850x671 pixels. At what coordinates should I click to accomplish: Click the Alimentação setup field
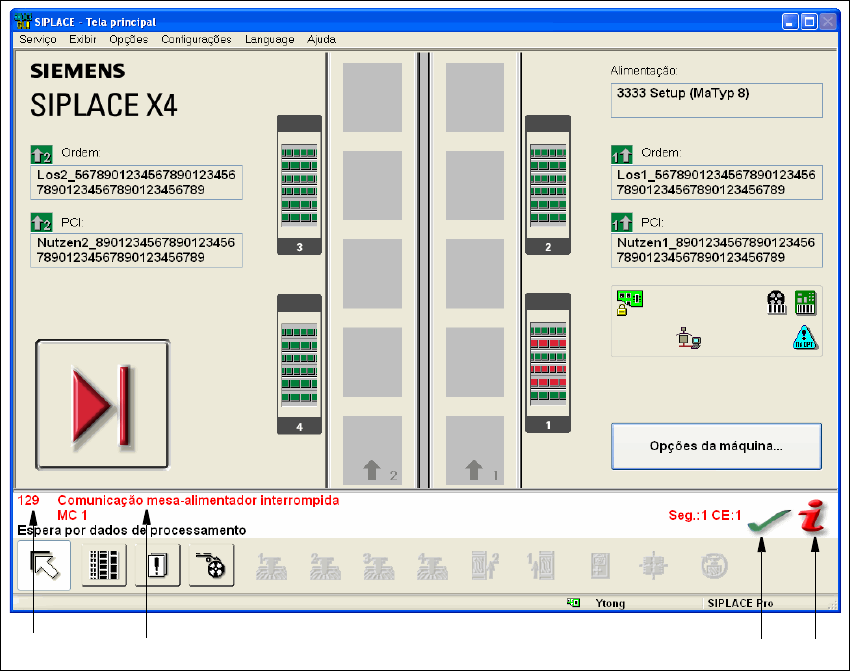pos(716,100)
